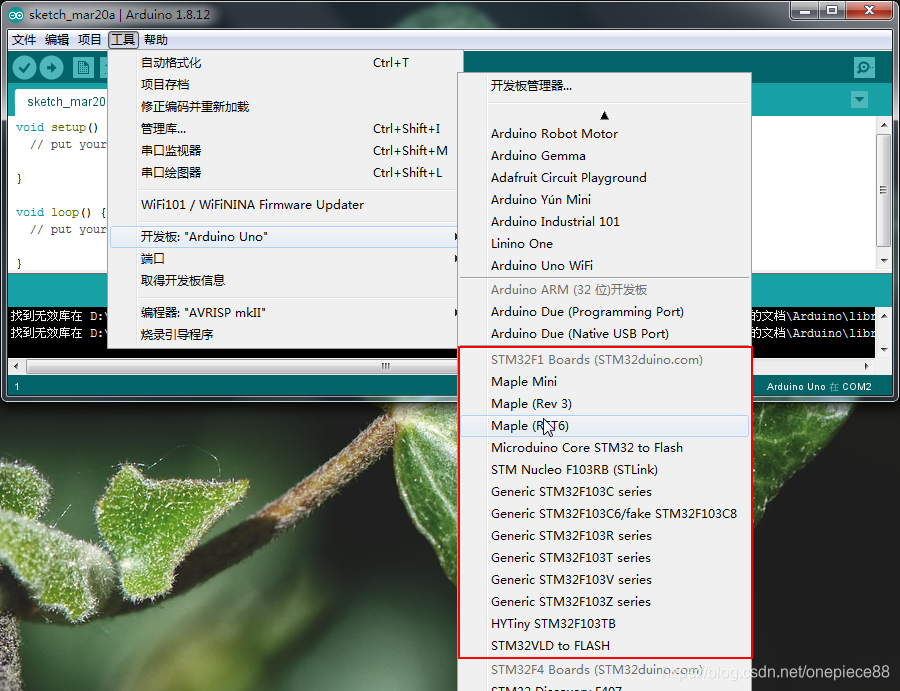Image resolution: width=900 pixels, height=691 pixels.
Task: Click the editor vertical scrollbar thumb
Action: pyautogui.click(x=883, y=190)
